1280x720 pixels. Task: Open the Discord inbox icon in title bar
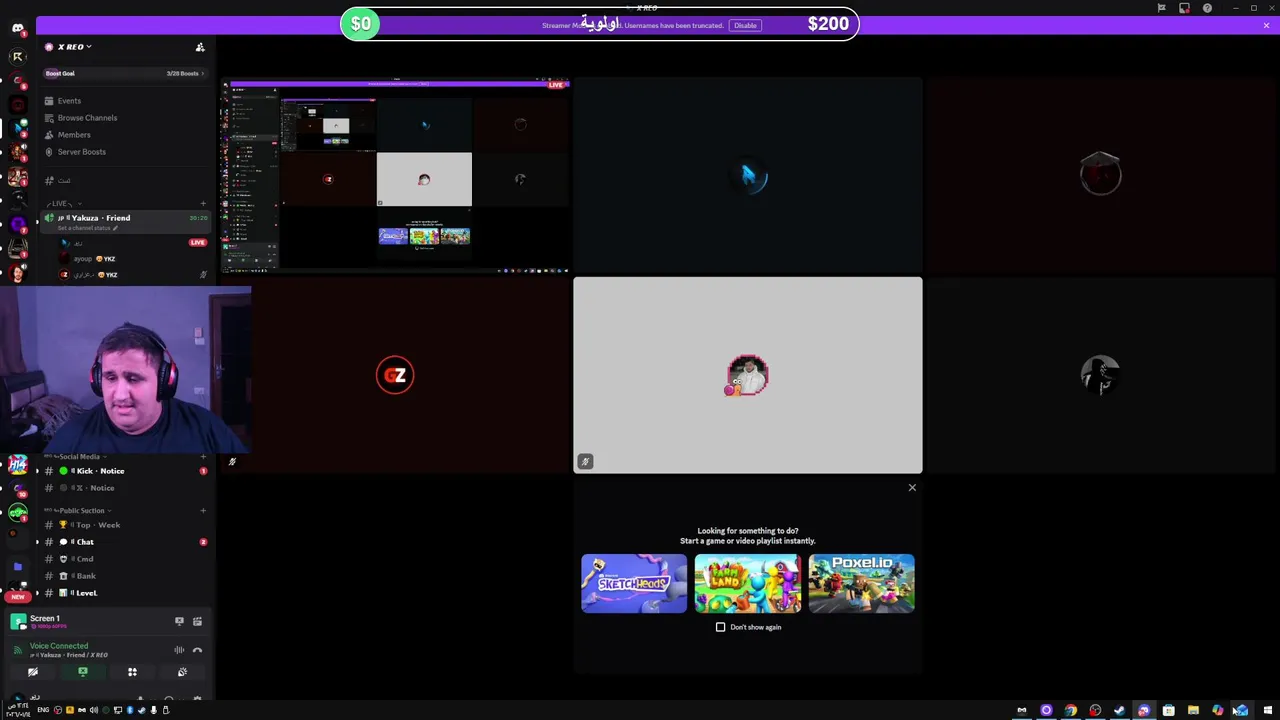(x=1184, y=8)
